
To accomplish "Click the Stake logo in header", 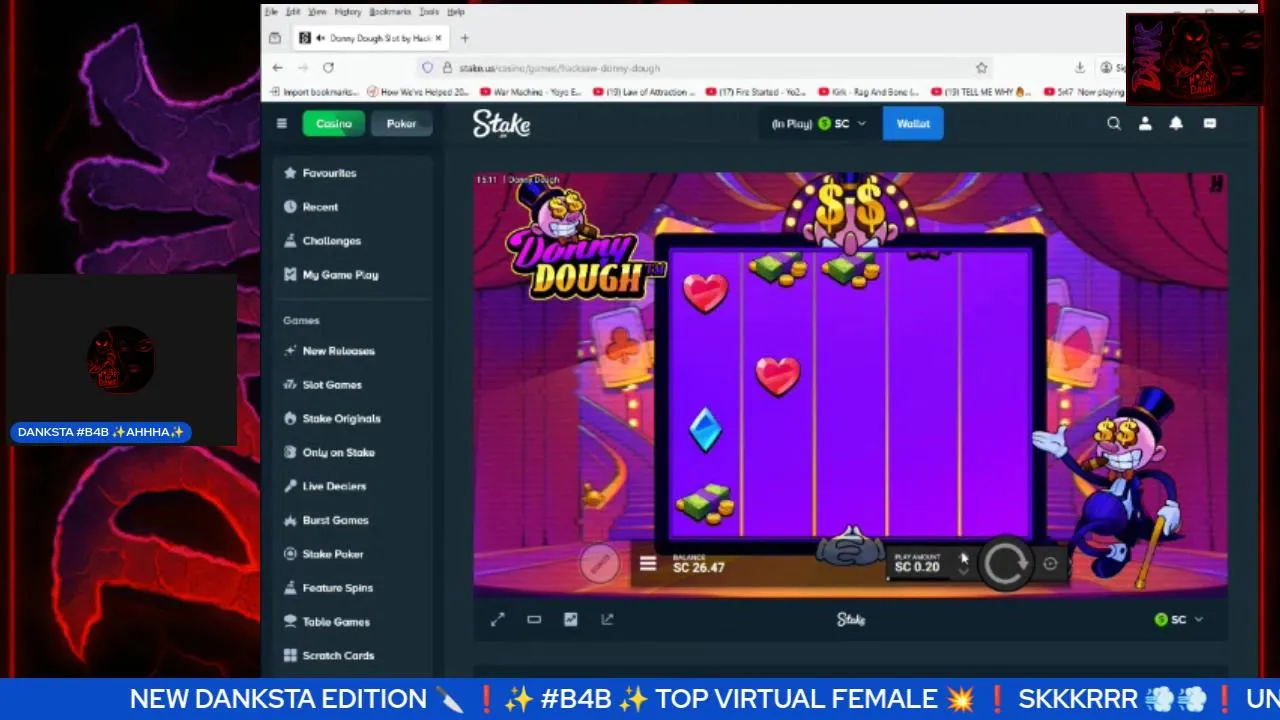I will (501, 123).
